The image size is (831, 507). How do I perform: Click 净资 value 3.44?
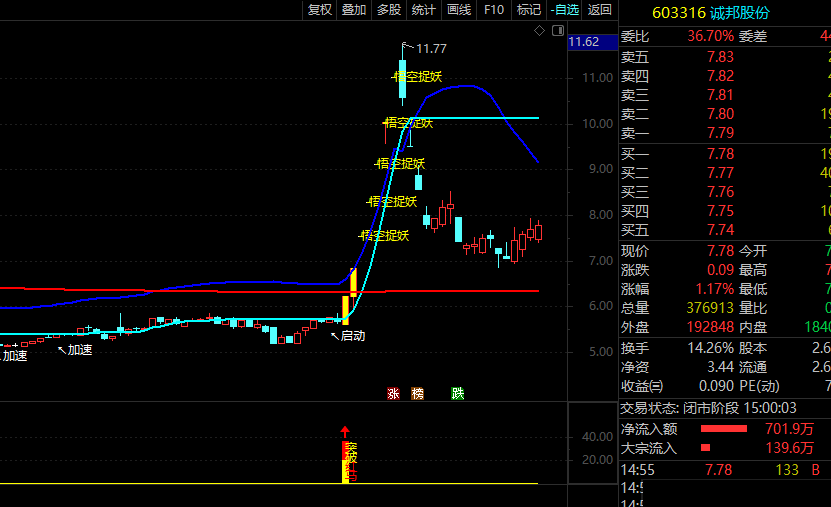pos(720,367)
